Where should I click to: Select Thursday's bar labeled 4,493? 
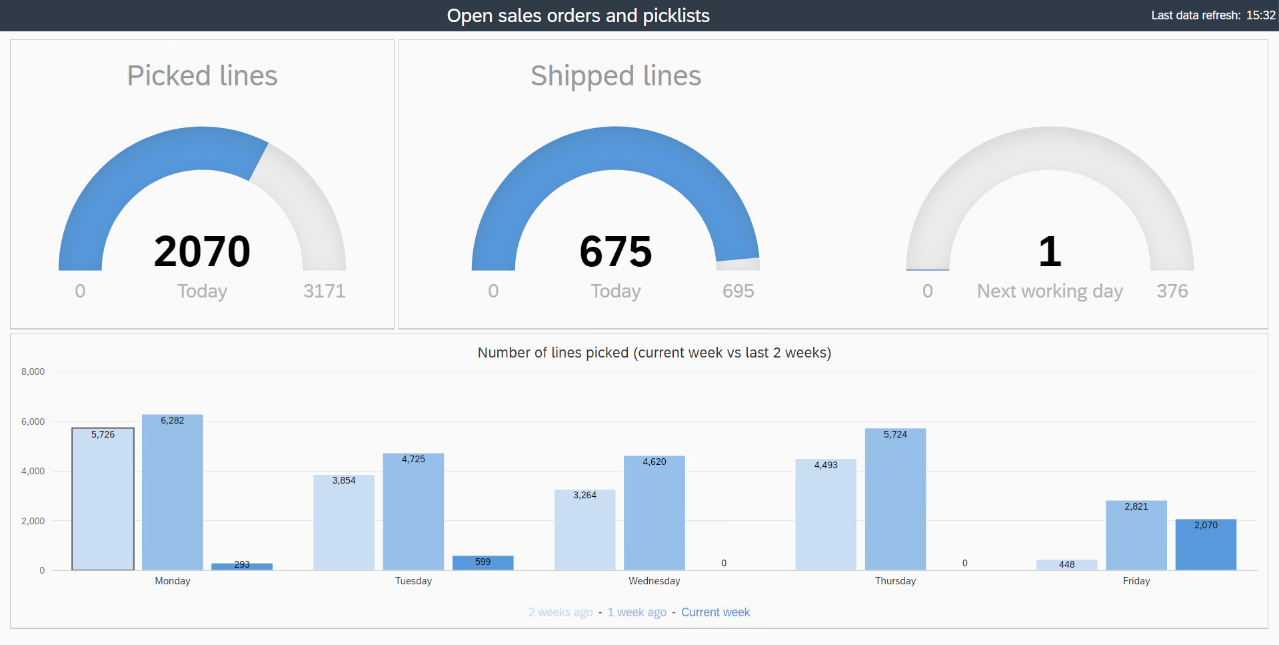point(826,515)
